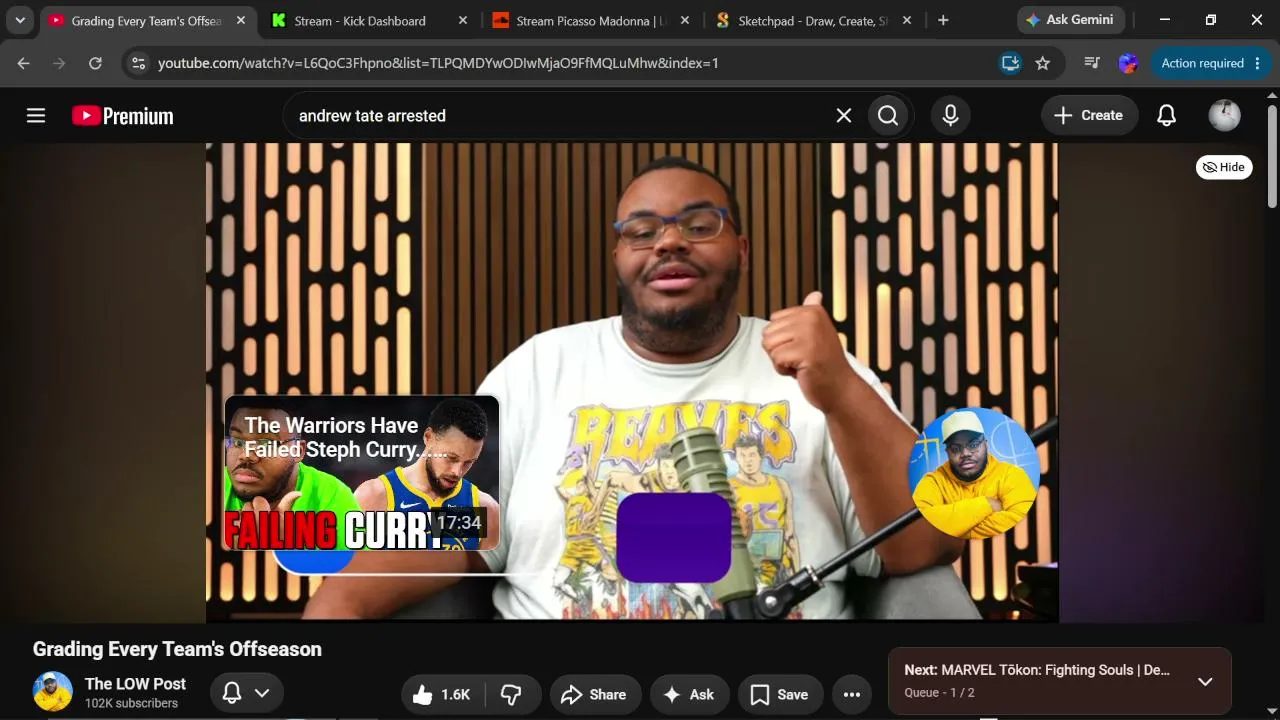Image resolution: width=1280 pixels, height=720 pixels.
Task: Open the Create menu
Action: tap(1089, 116)
